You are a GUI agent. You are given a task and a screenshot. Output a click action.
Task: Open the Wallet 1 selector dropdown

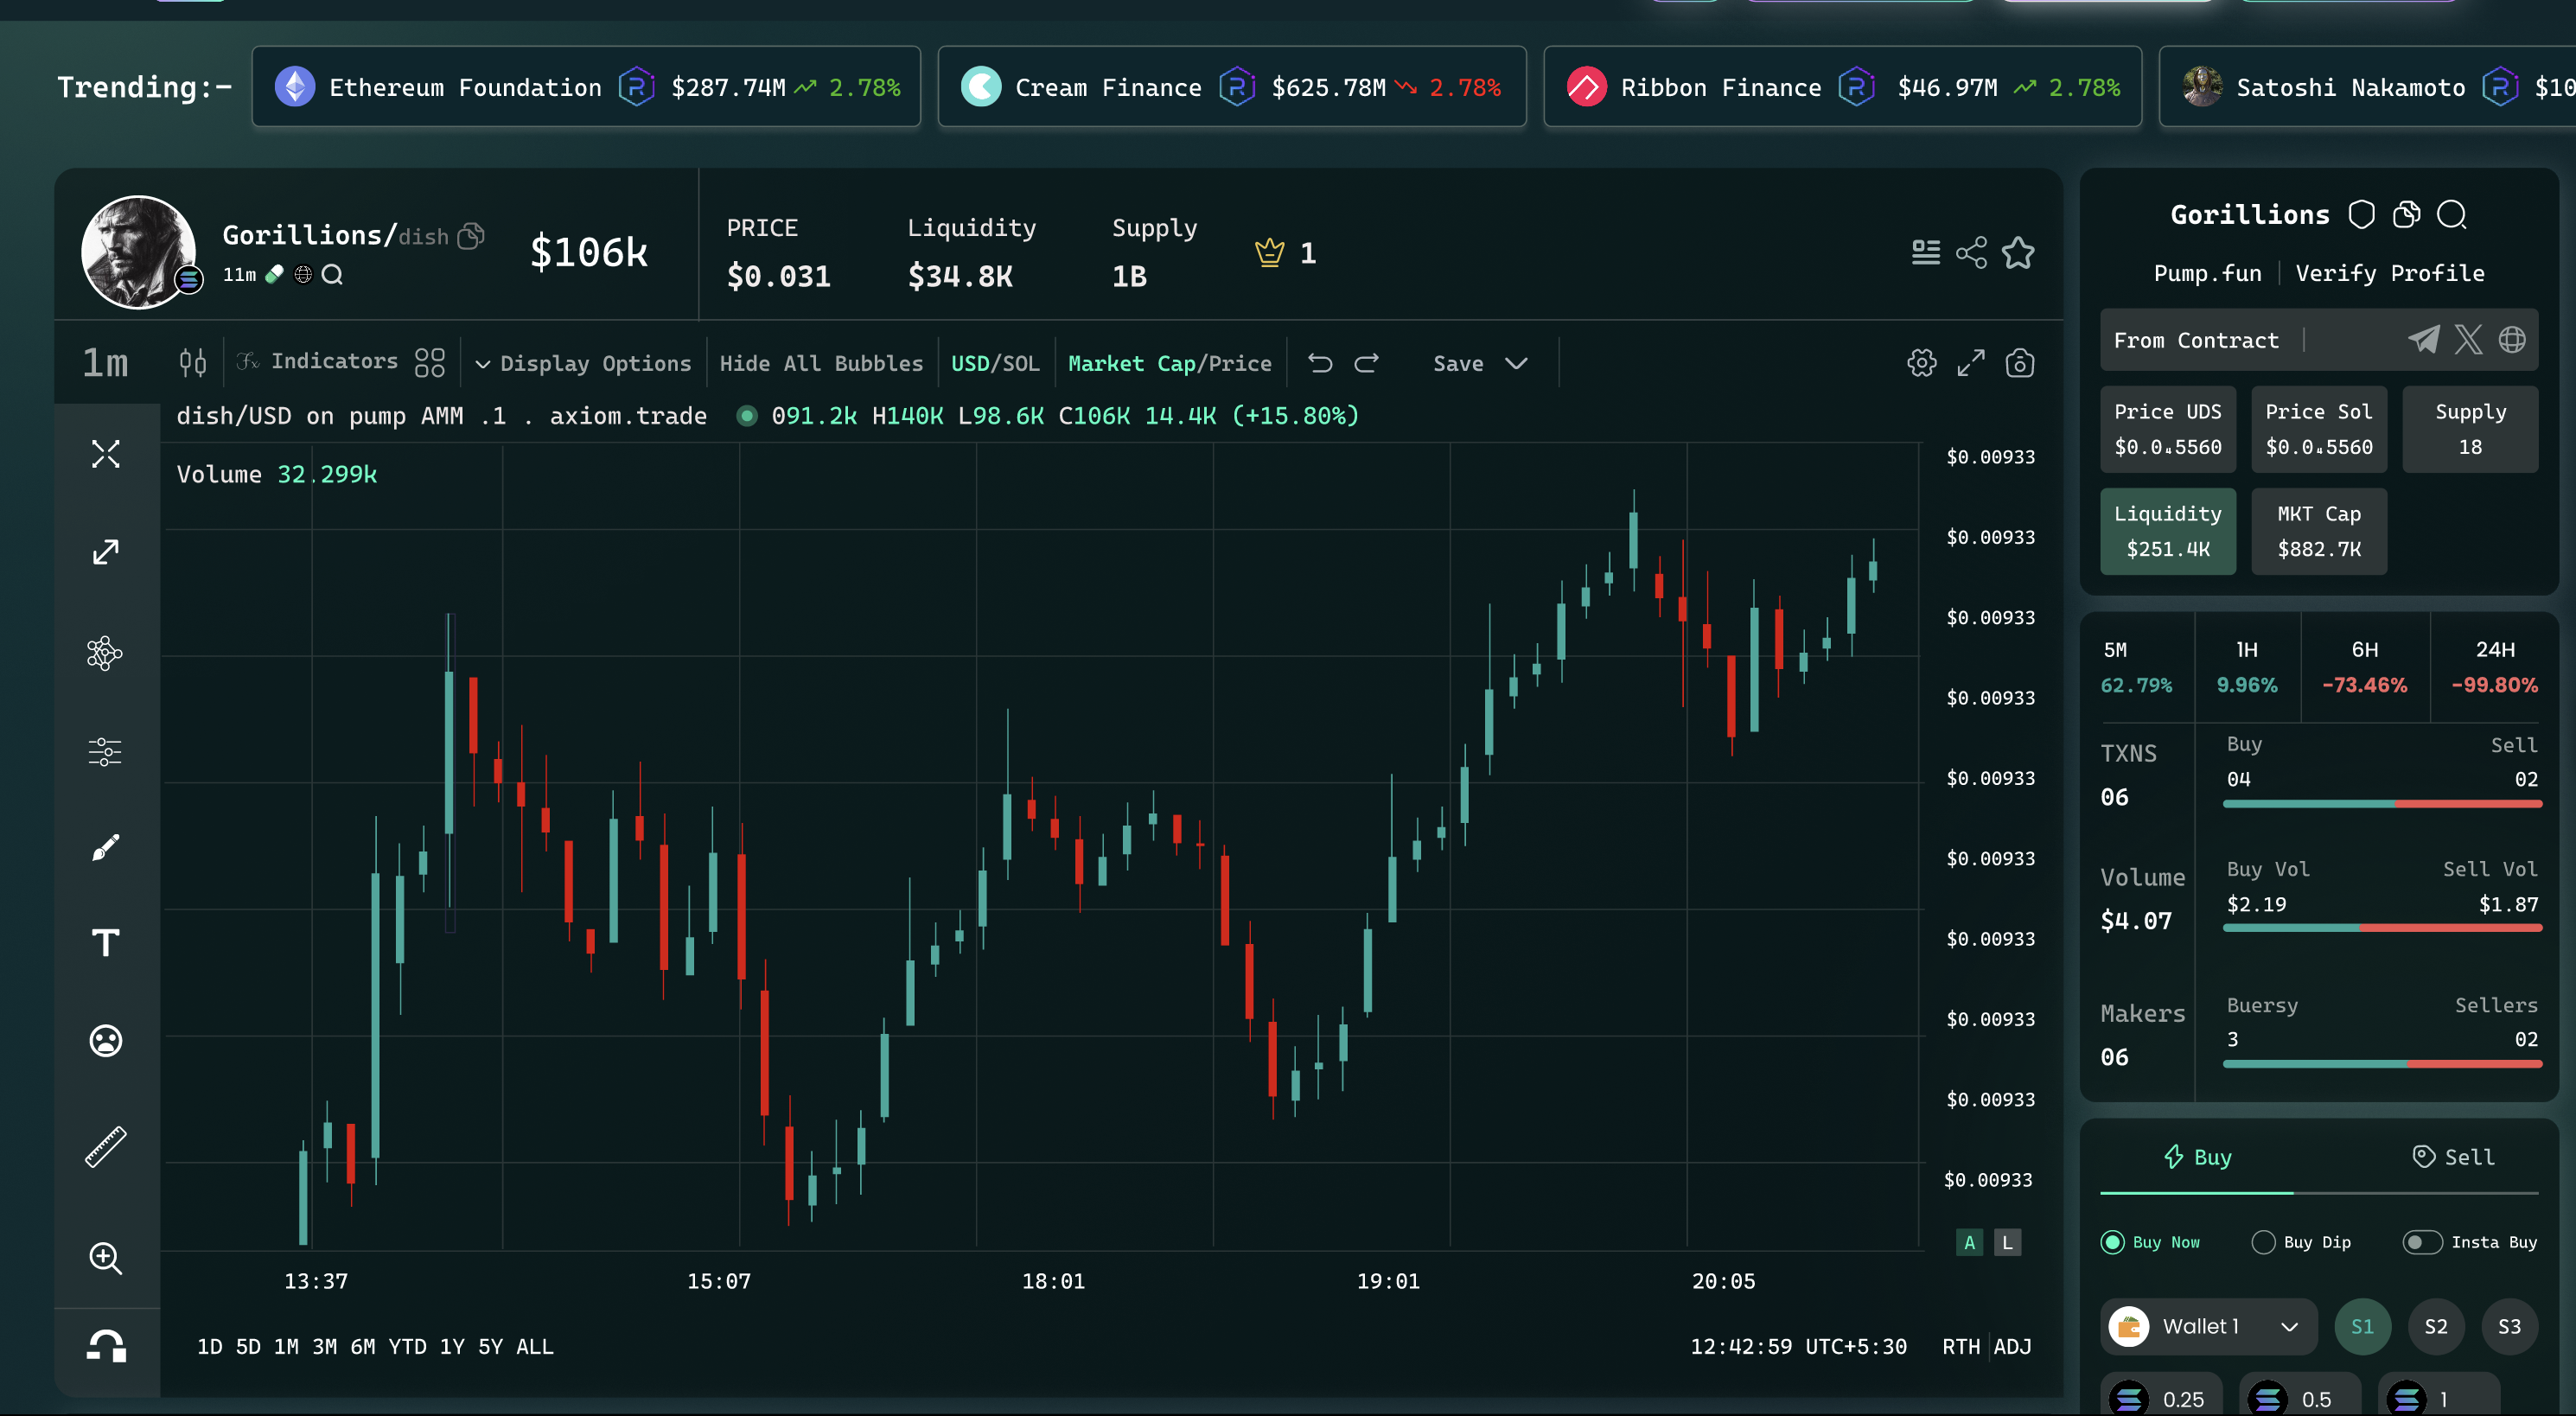click(x=2208, y=1326)
